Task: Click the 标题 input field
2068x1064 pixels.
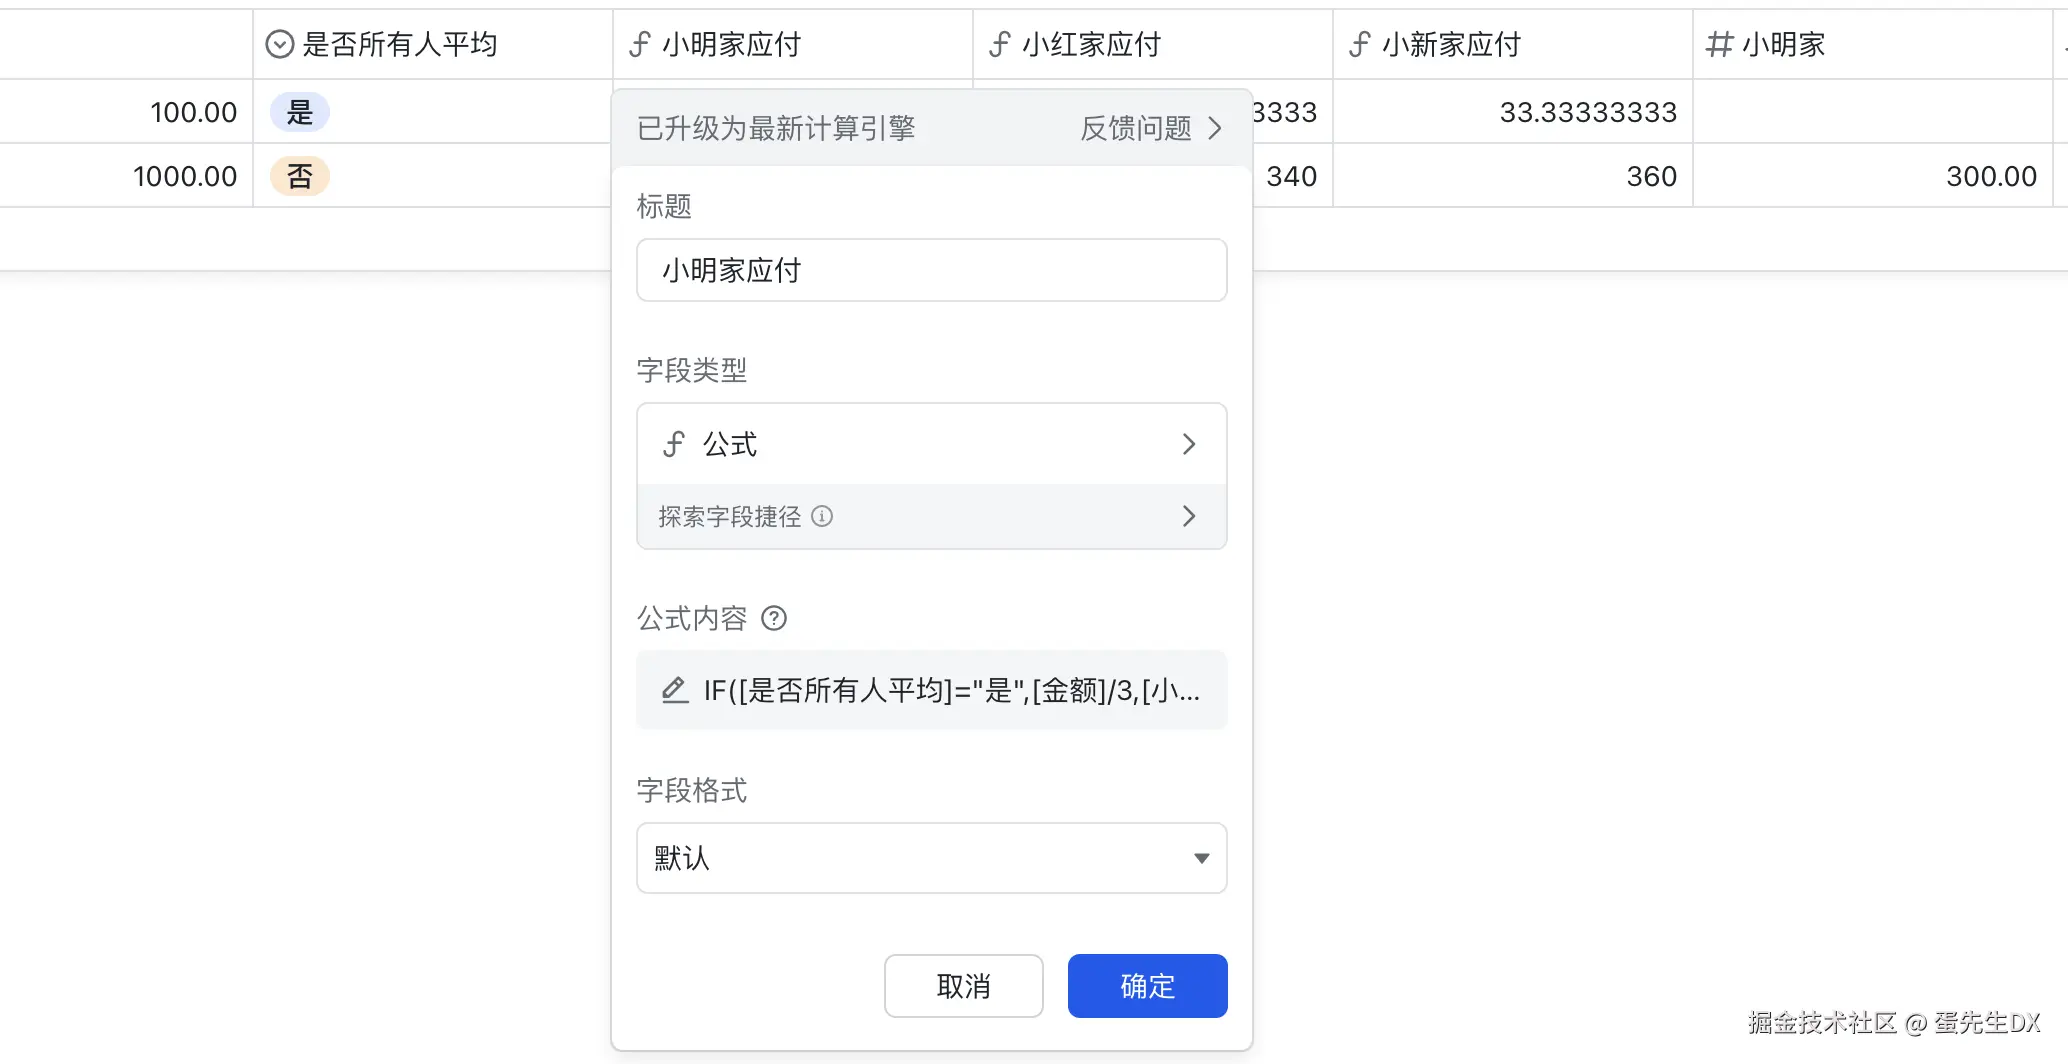Action: (931, 270)
